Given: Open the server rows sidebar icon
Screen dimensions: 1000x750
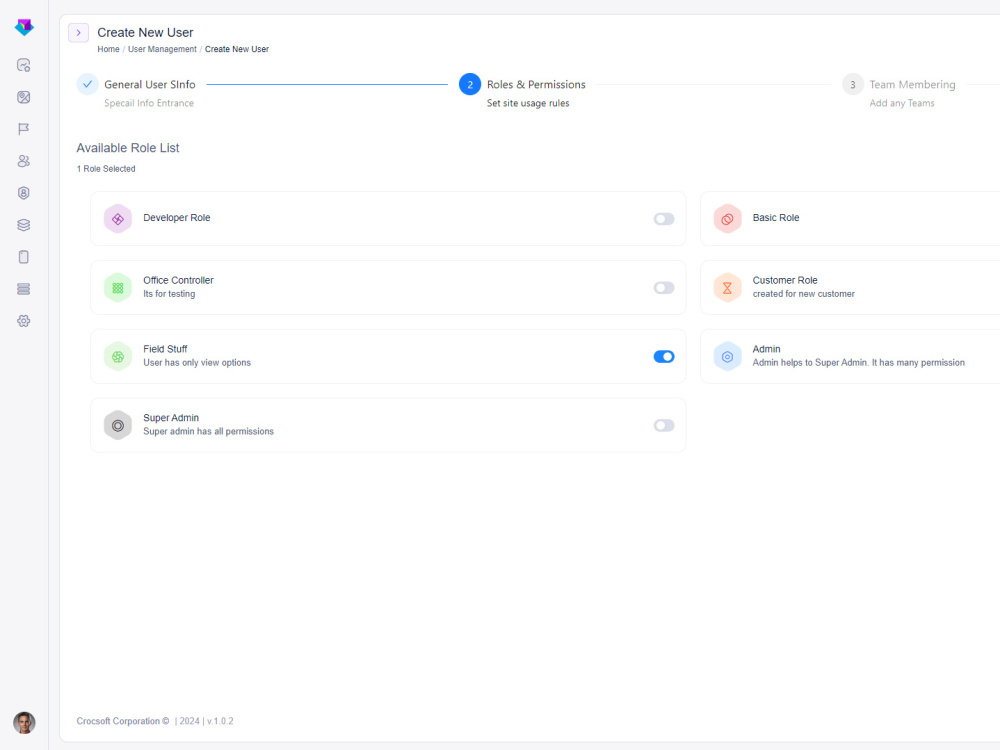Looking at the screenshot, I should [24, 289].
